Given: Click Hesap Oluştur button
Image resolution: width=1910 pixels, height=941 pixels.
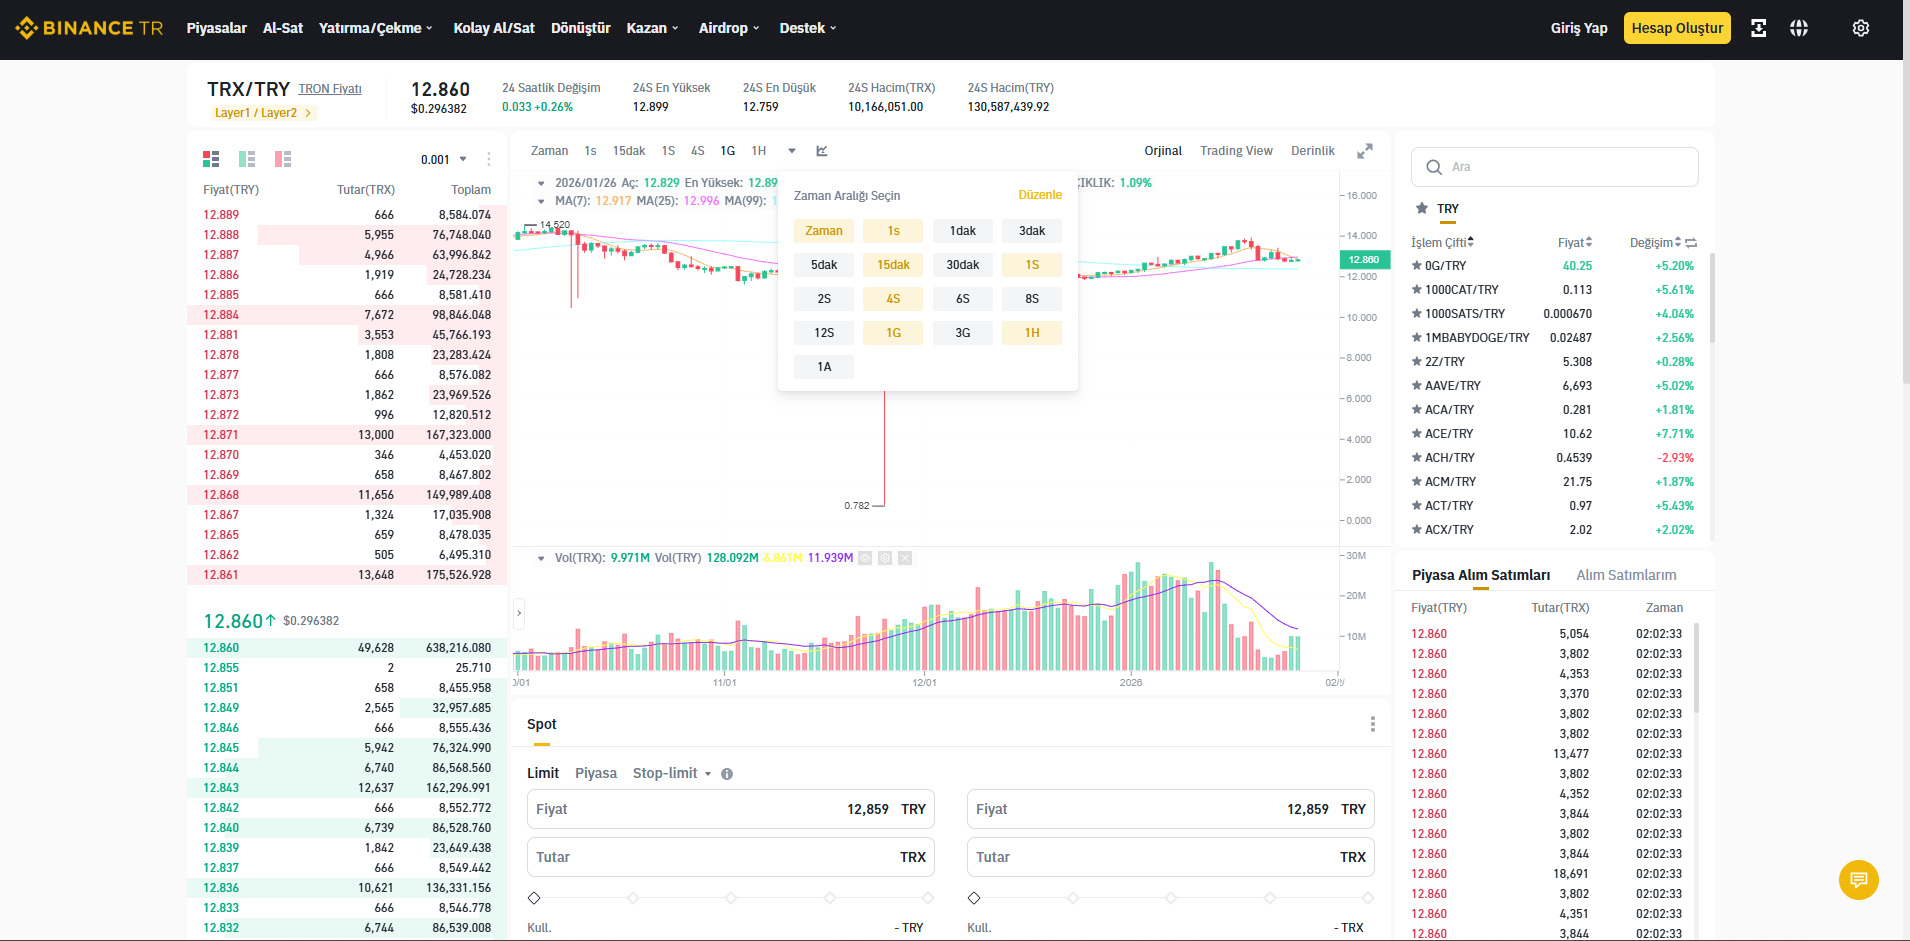Looking at the screenshot, I should 1677,28.
